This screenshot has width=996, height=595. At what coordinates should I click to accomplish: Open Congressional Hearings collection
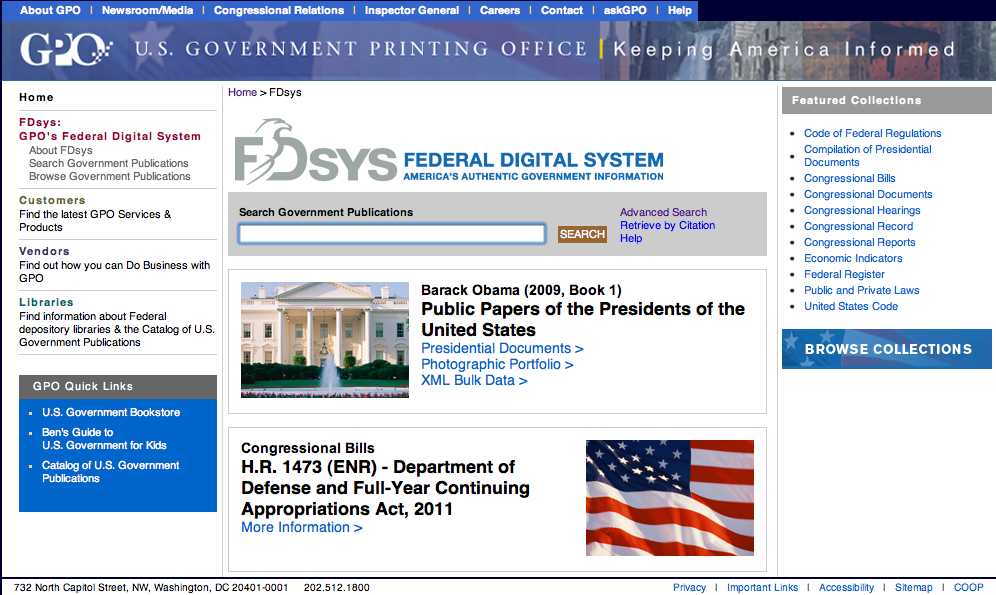(x=862, y=210)
